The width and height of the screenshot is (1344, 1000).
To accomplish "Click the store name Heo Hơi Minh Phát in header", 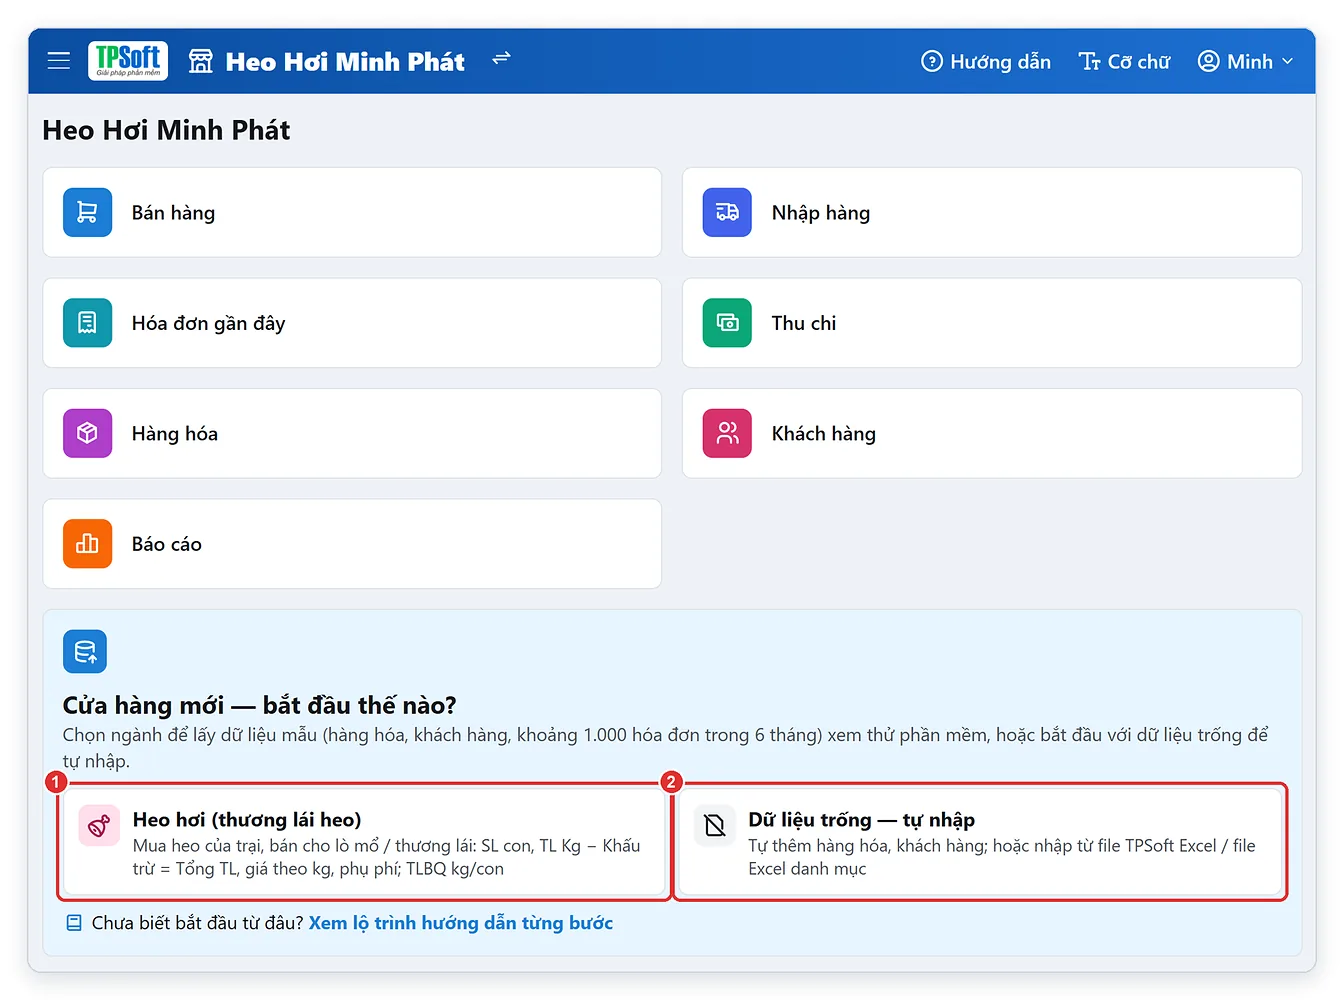I will coord(345,62).
